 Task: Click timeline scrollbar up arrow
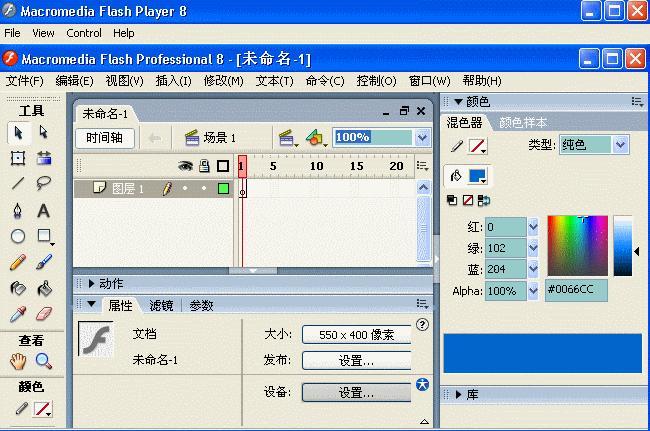tap(423, 187)
